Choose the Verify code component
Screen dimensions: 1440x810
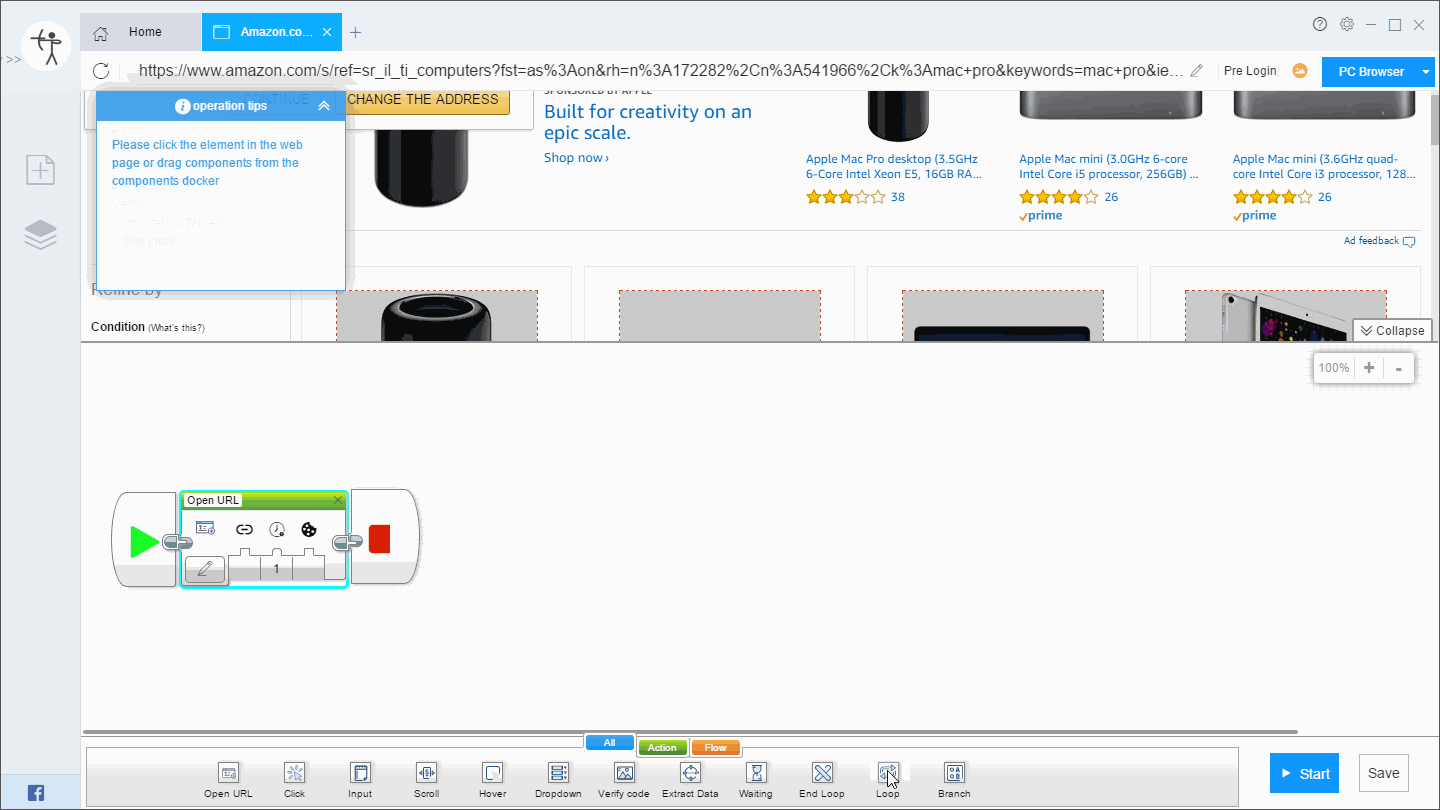click(624, 773)
